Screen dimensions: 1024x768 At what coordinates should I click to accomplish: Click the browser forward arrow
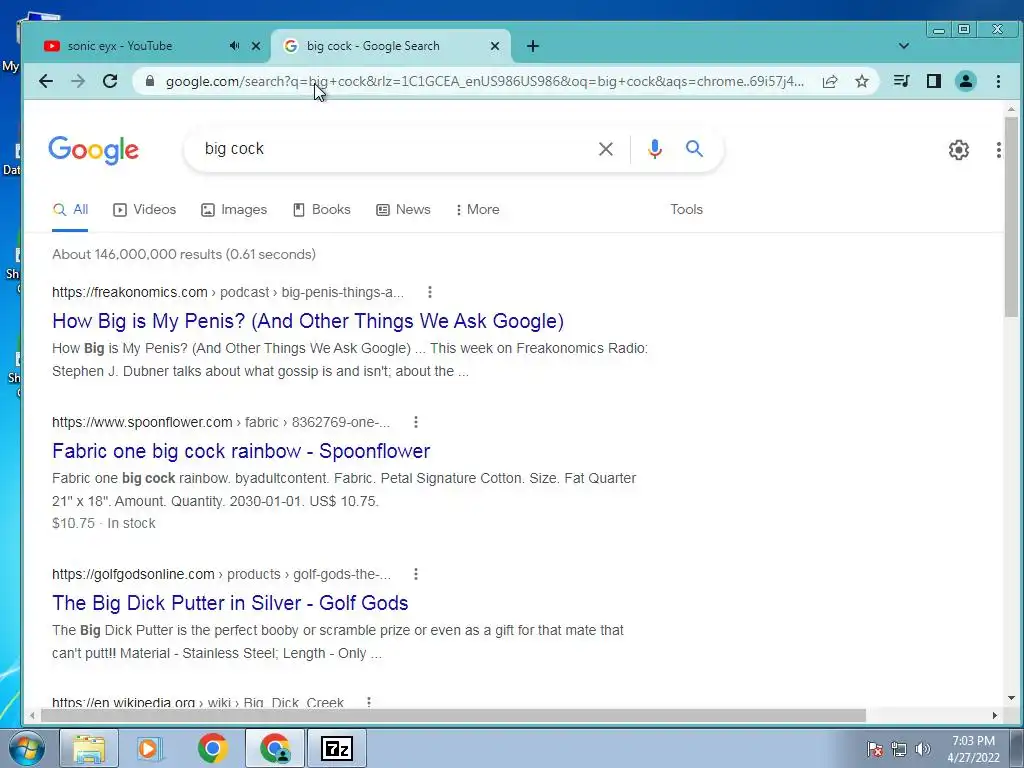(x=78, y=81)
